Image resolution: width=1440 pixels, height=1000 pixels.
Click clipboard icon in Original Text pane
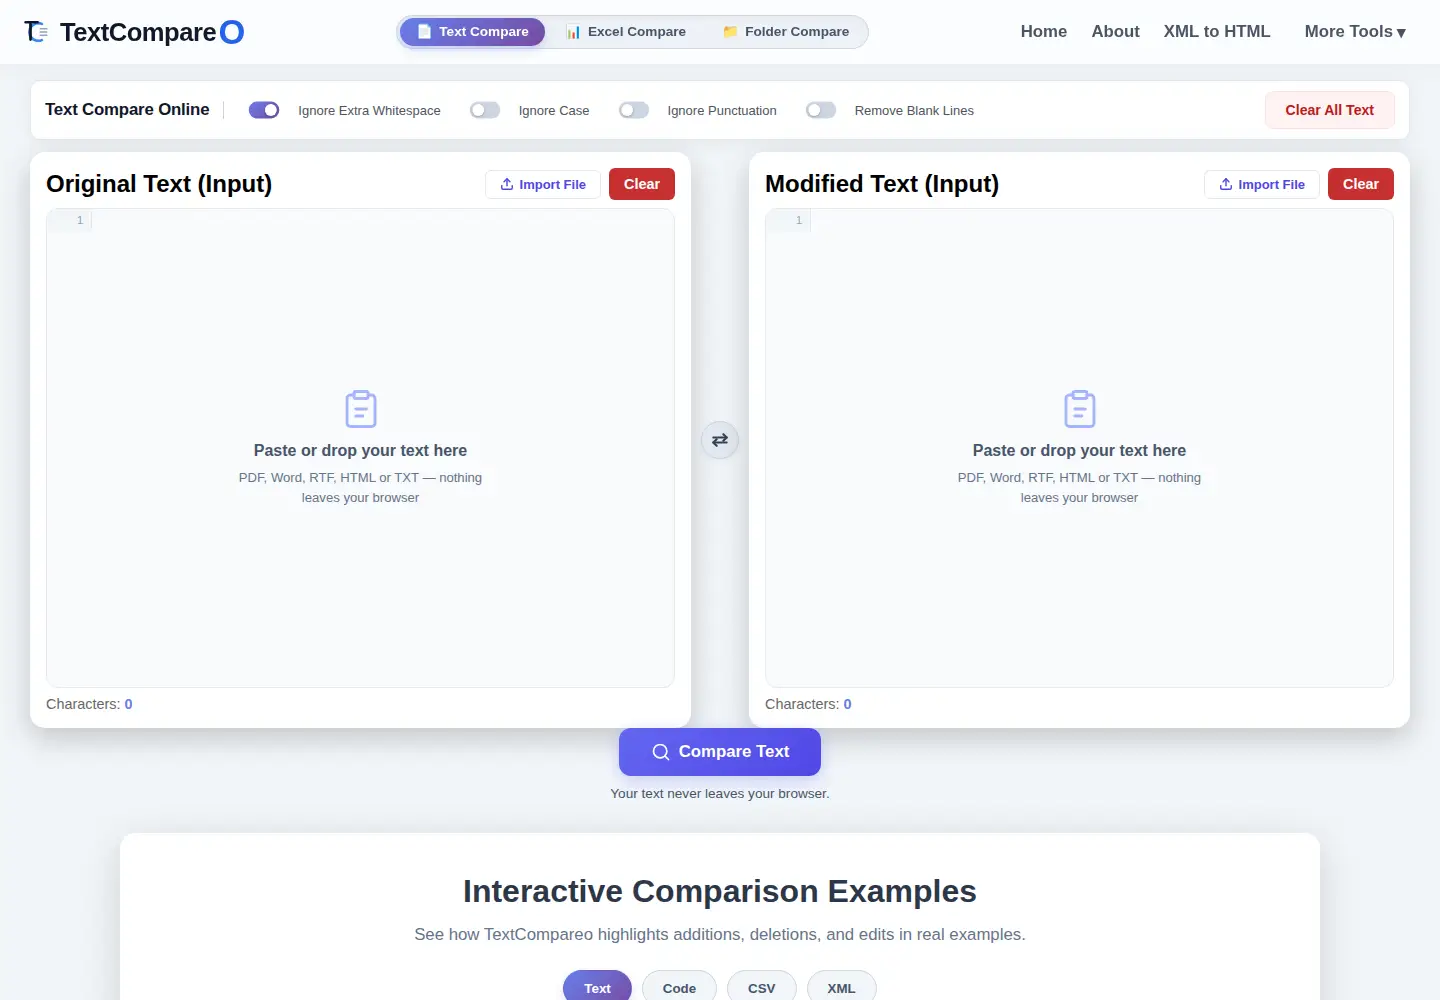[361, 409]
